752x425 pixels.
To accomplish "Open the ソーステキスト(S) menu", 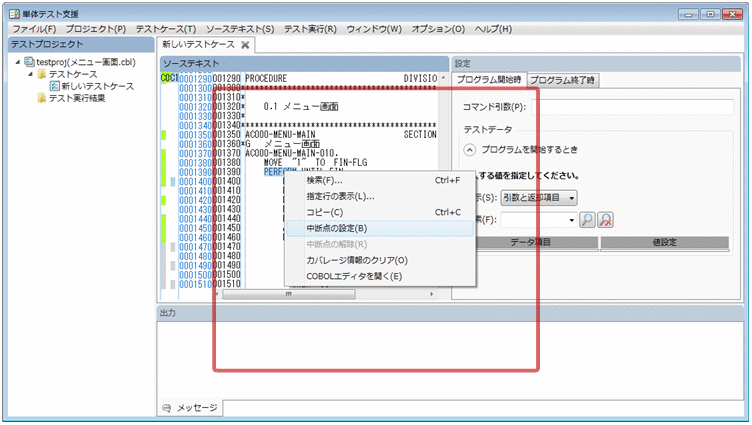I will (x=240, y=29).
